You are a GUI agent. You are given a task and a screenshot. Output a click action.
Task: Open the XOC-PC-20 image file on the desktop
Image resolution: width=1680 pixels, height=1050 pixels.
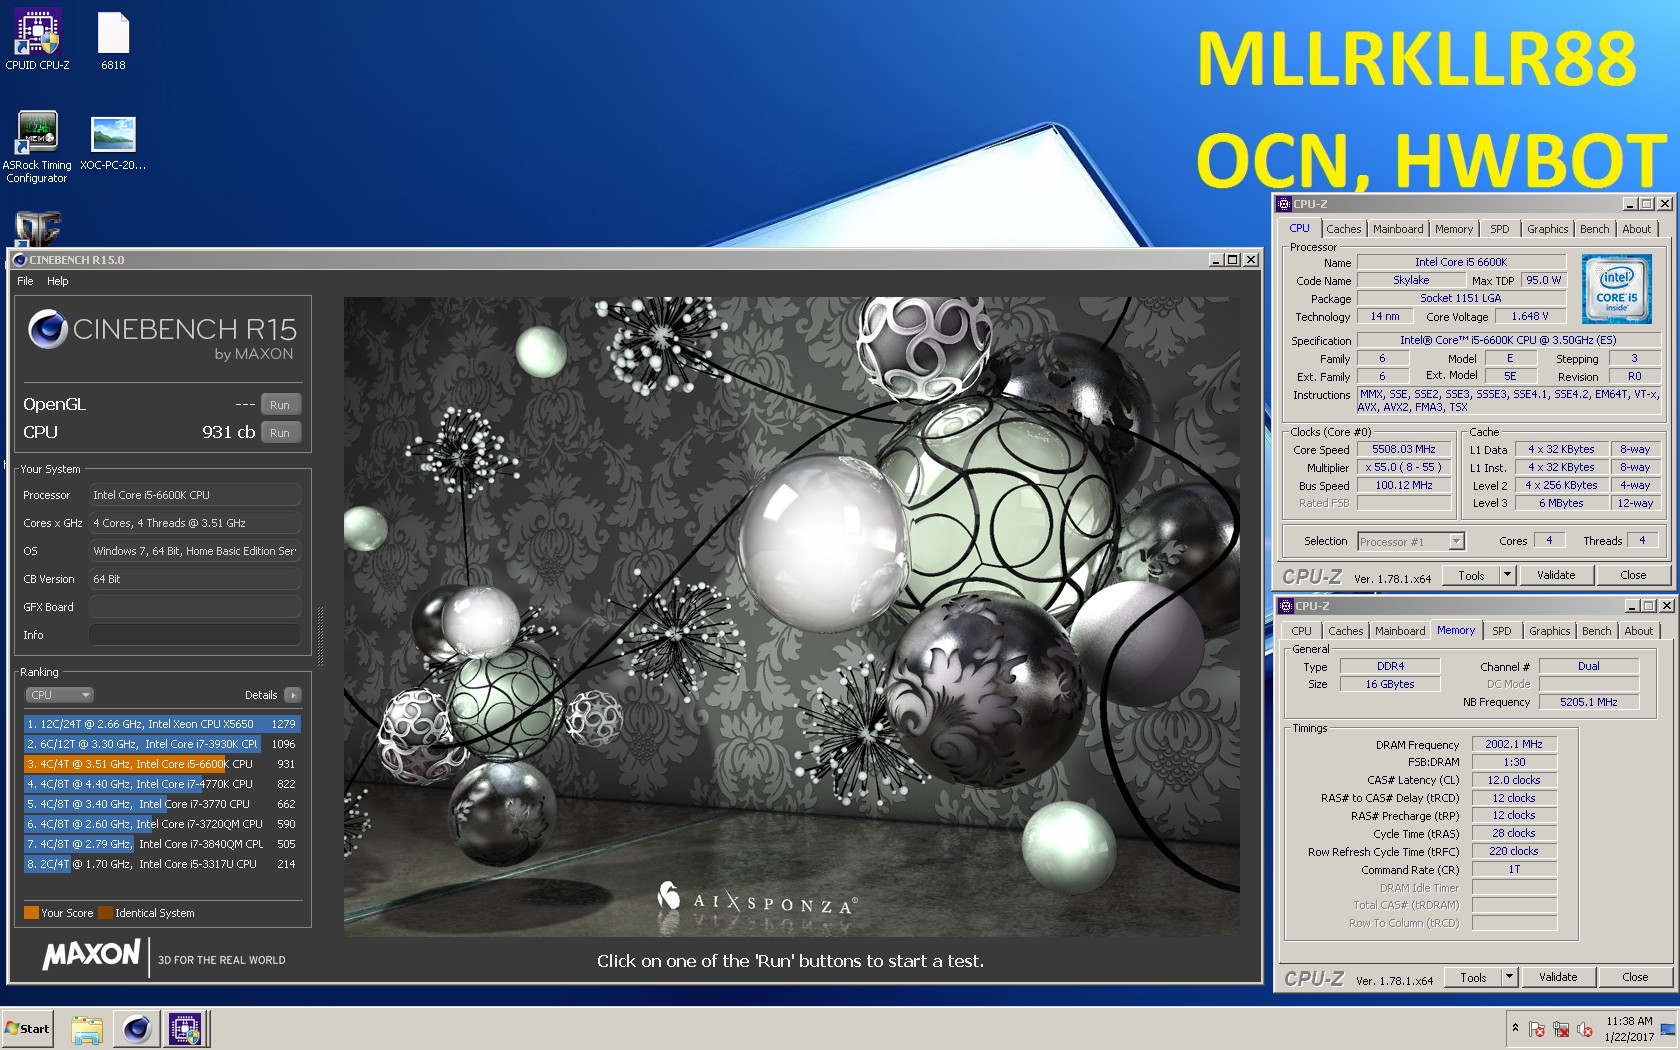[x=113, y=143]
